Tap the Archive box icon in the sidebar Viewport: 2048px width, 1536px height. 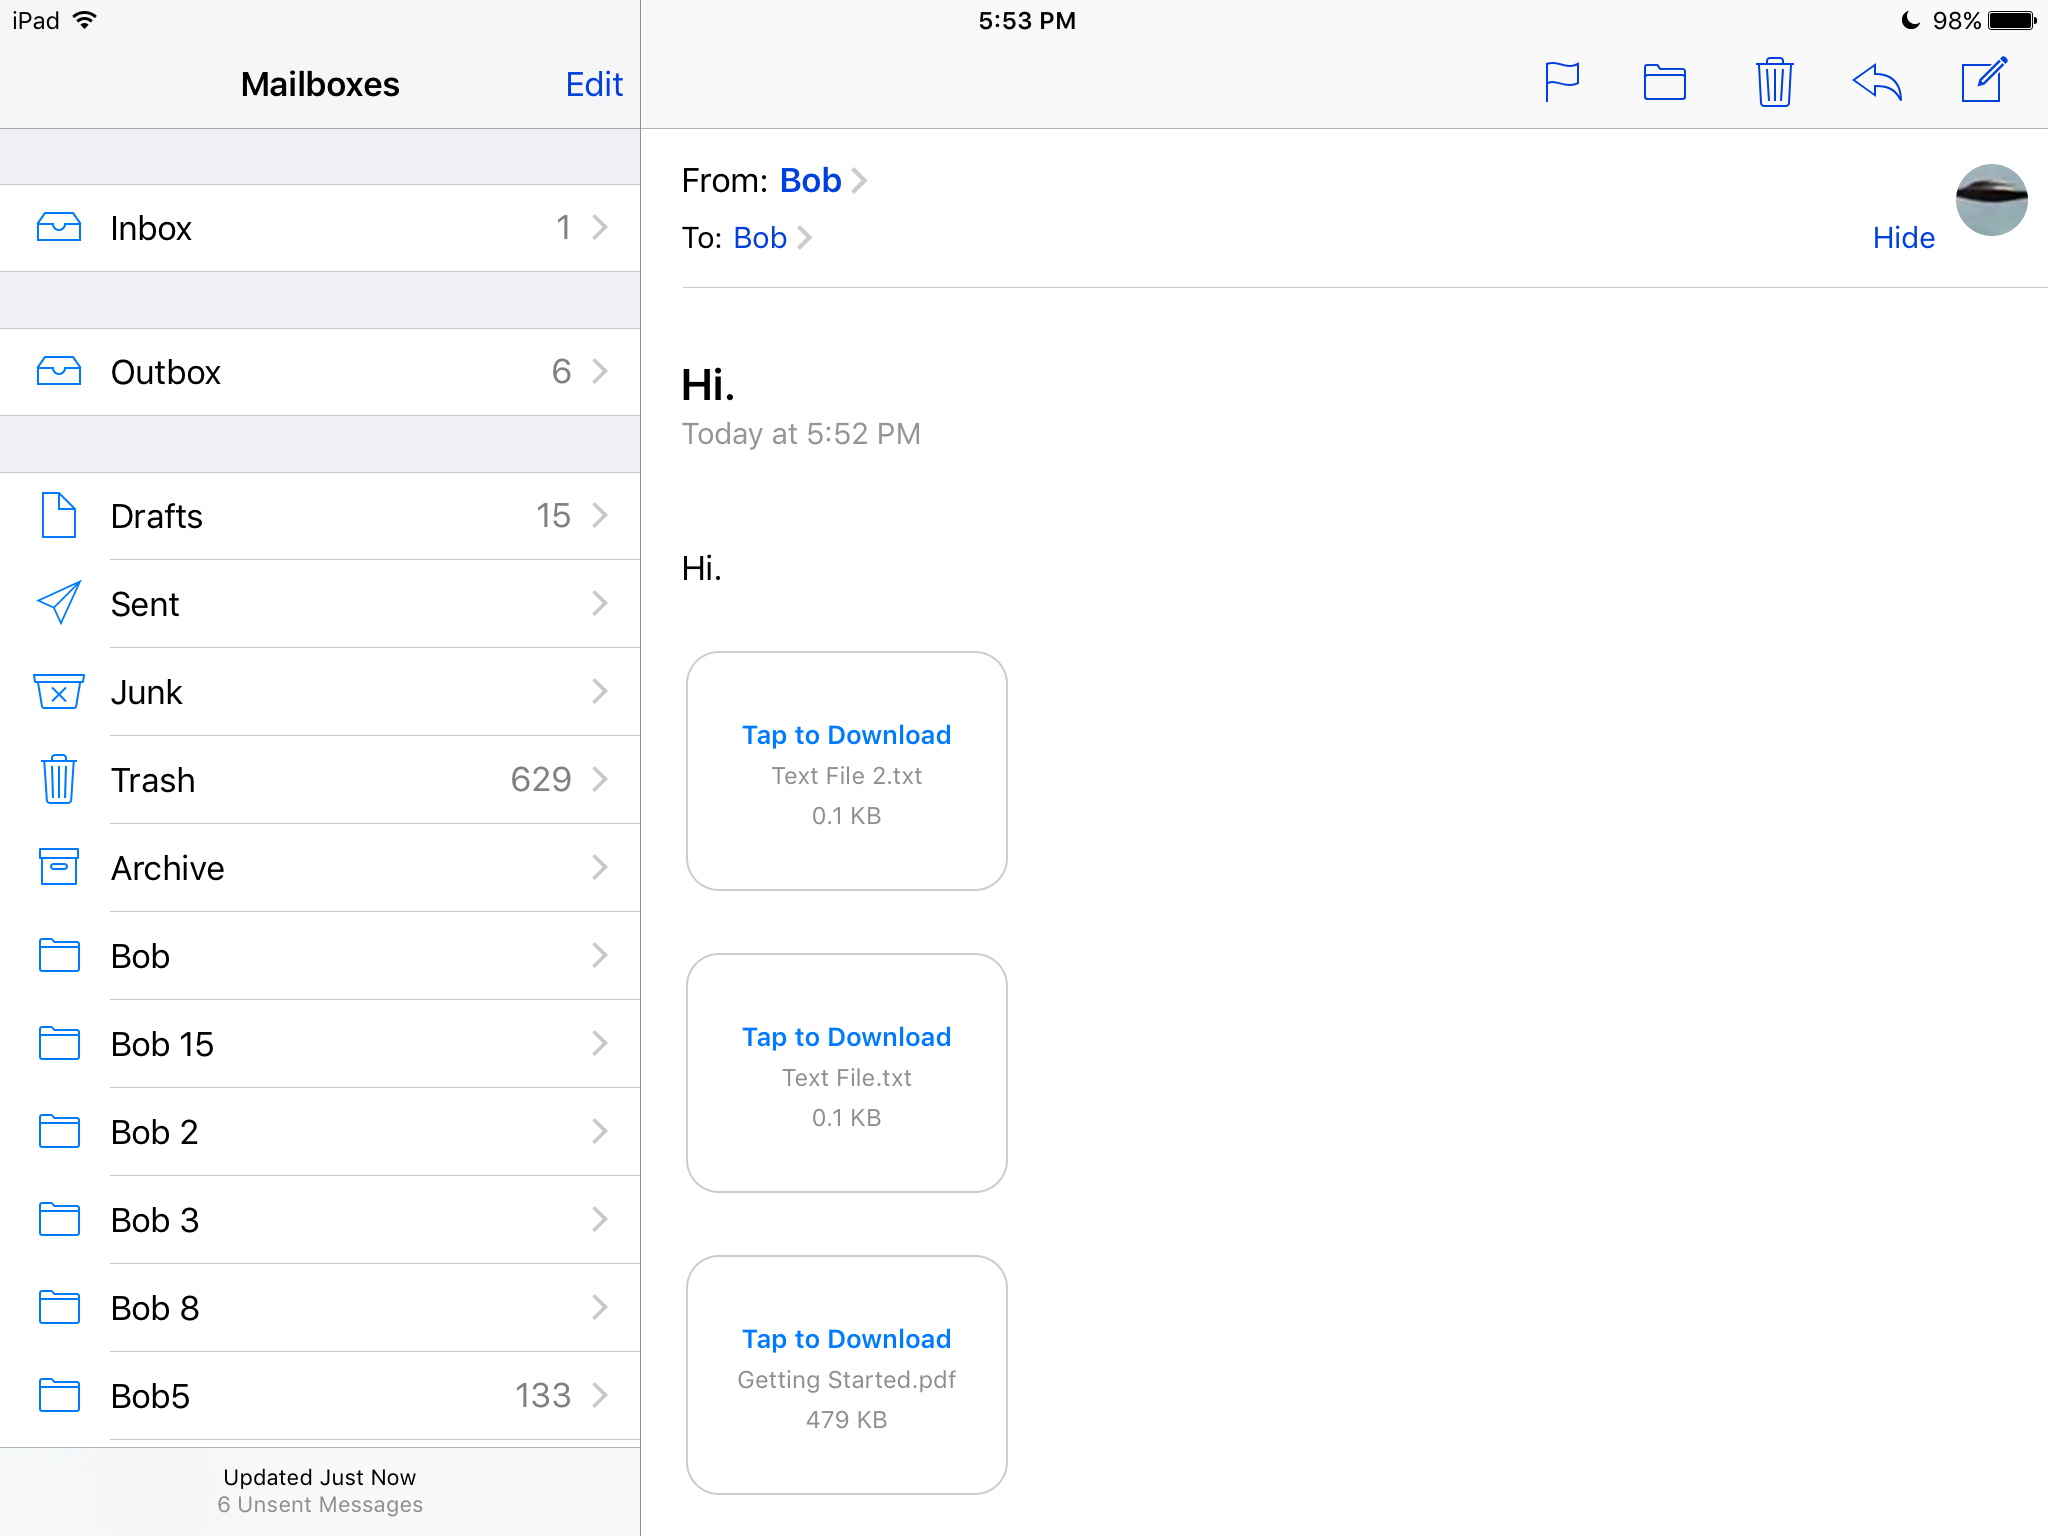pyautogui.click(x=59, y=867)
